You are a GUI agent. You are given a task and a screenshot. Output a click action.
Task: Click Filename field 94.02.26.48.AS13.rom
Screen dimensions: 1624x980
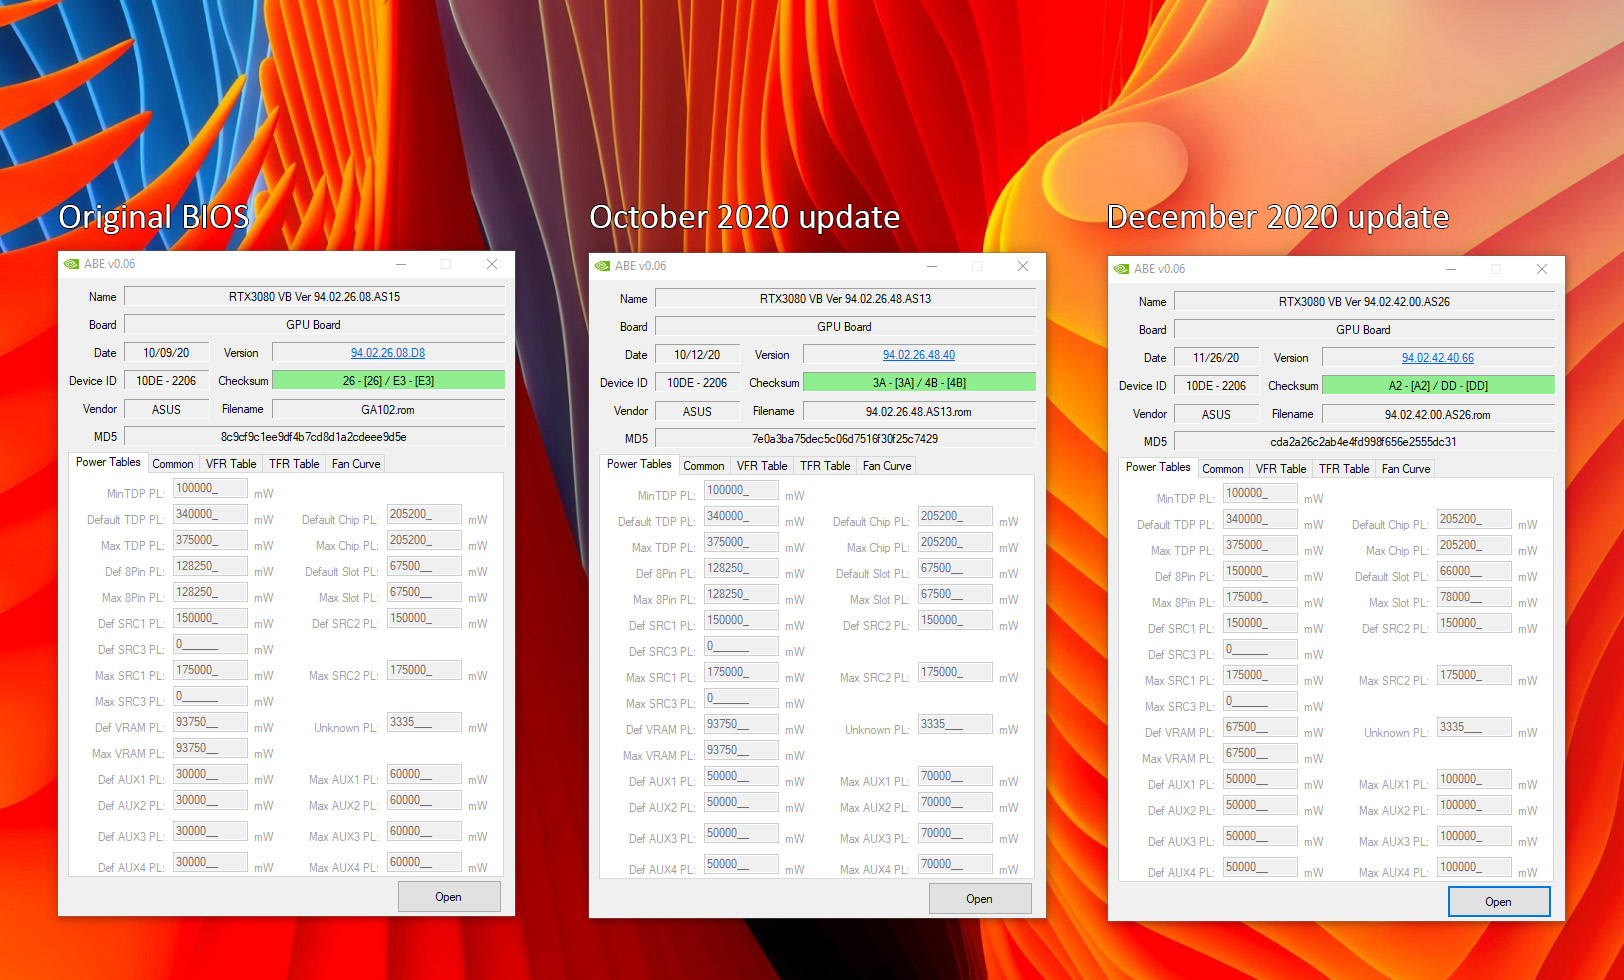click(x=919, y=411)
